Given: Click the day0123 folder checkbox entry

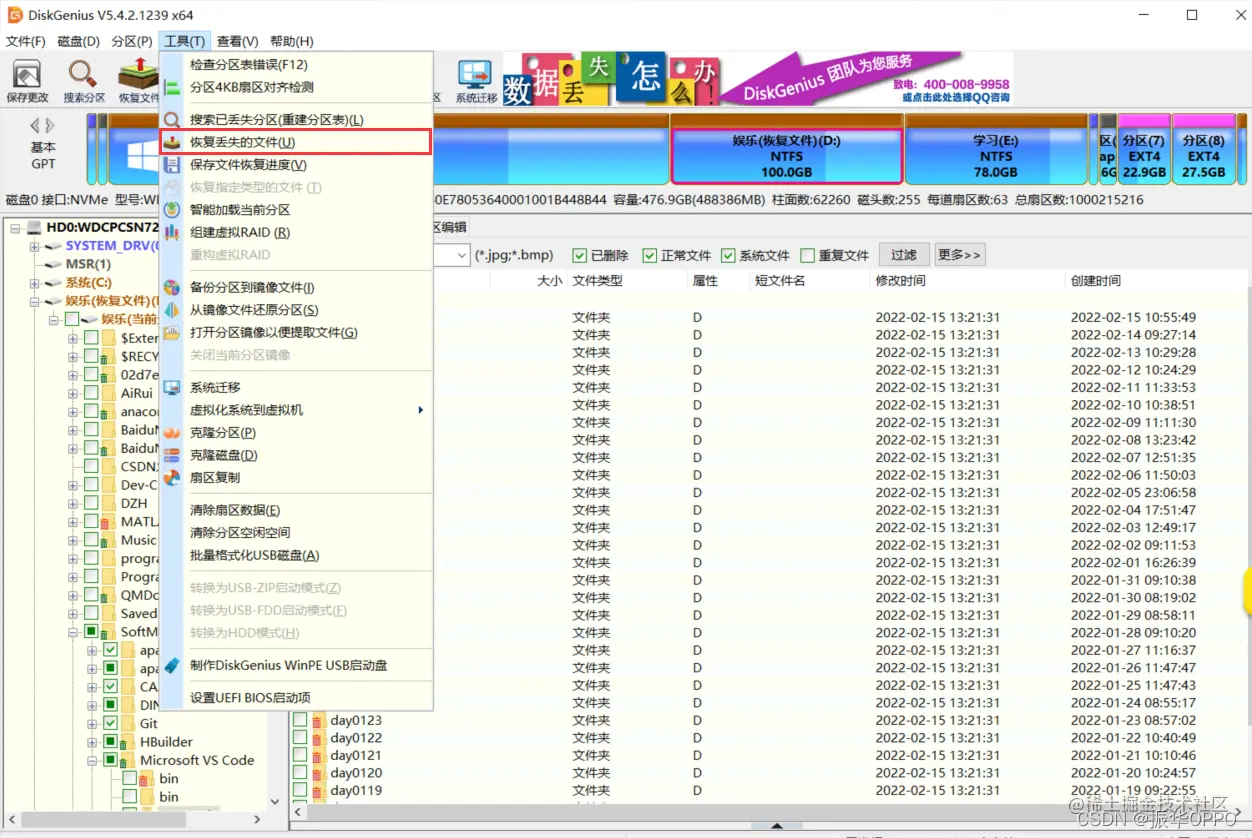Looking at the screenshot, I should (301, 721).
